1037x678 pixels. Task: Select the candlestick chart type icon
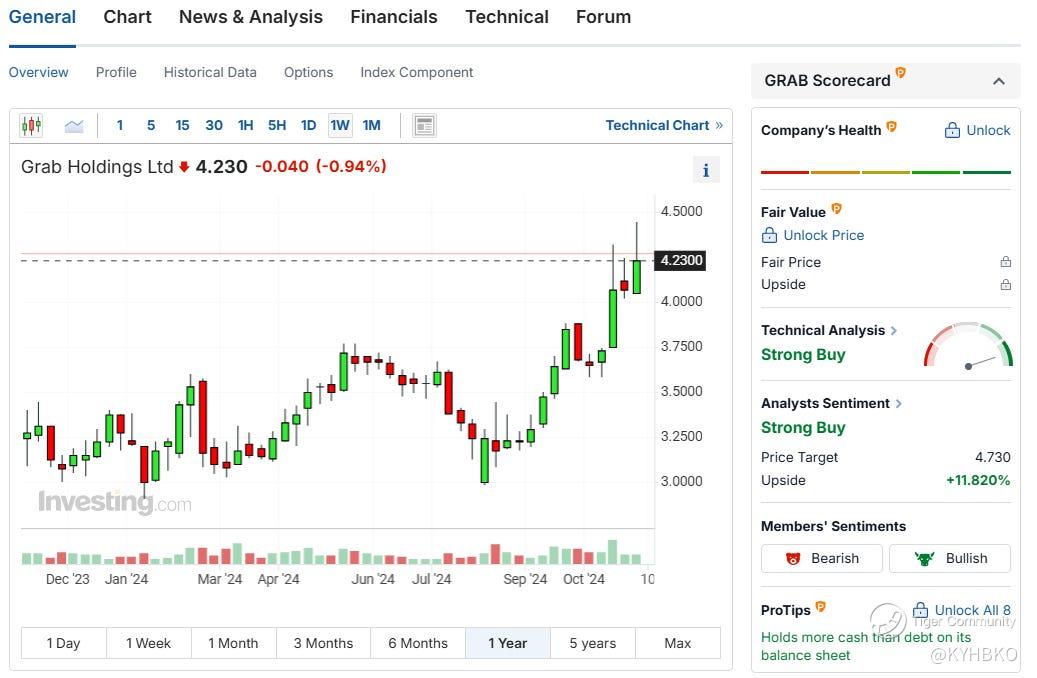click(31, 125)
